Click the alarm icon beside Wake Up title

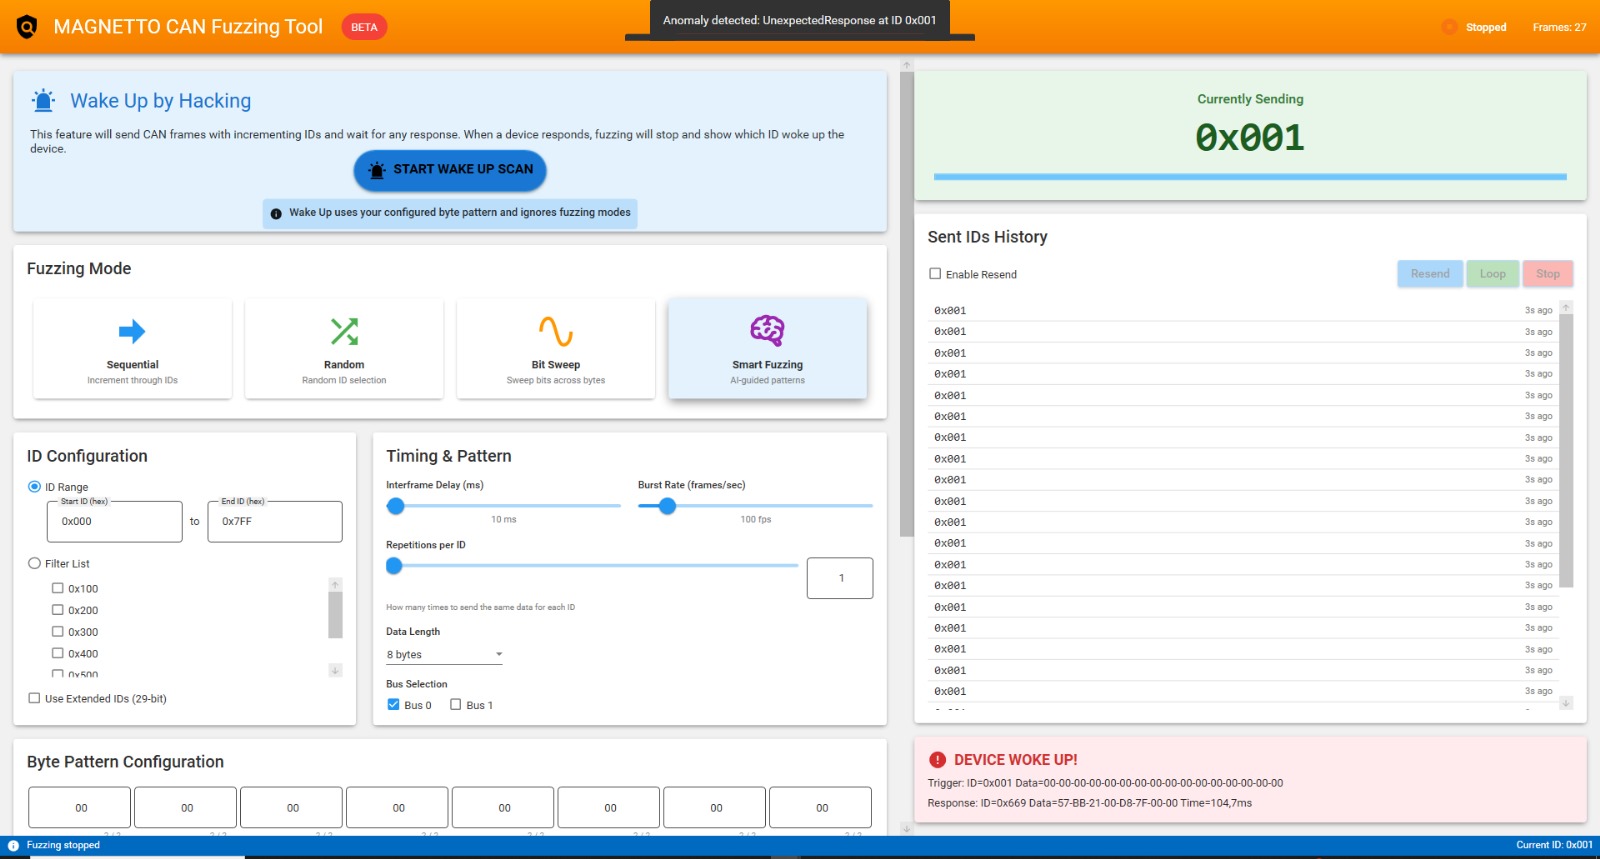pyautogui.click(x=43, y=100)
